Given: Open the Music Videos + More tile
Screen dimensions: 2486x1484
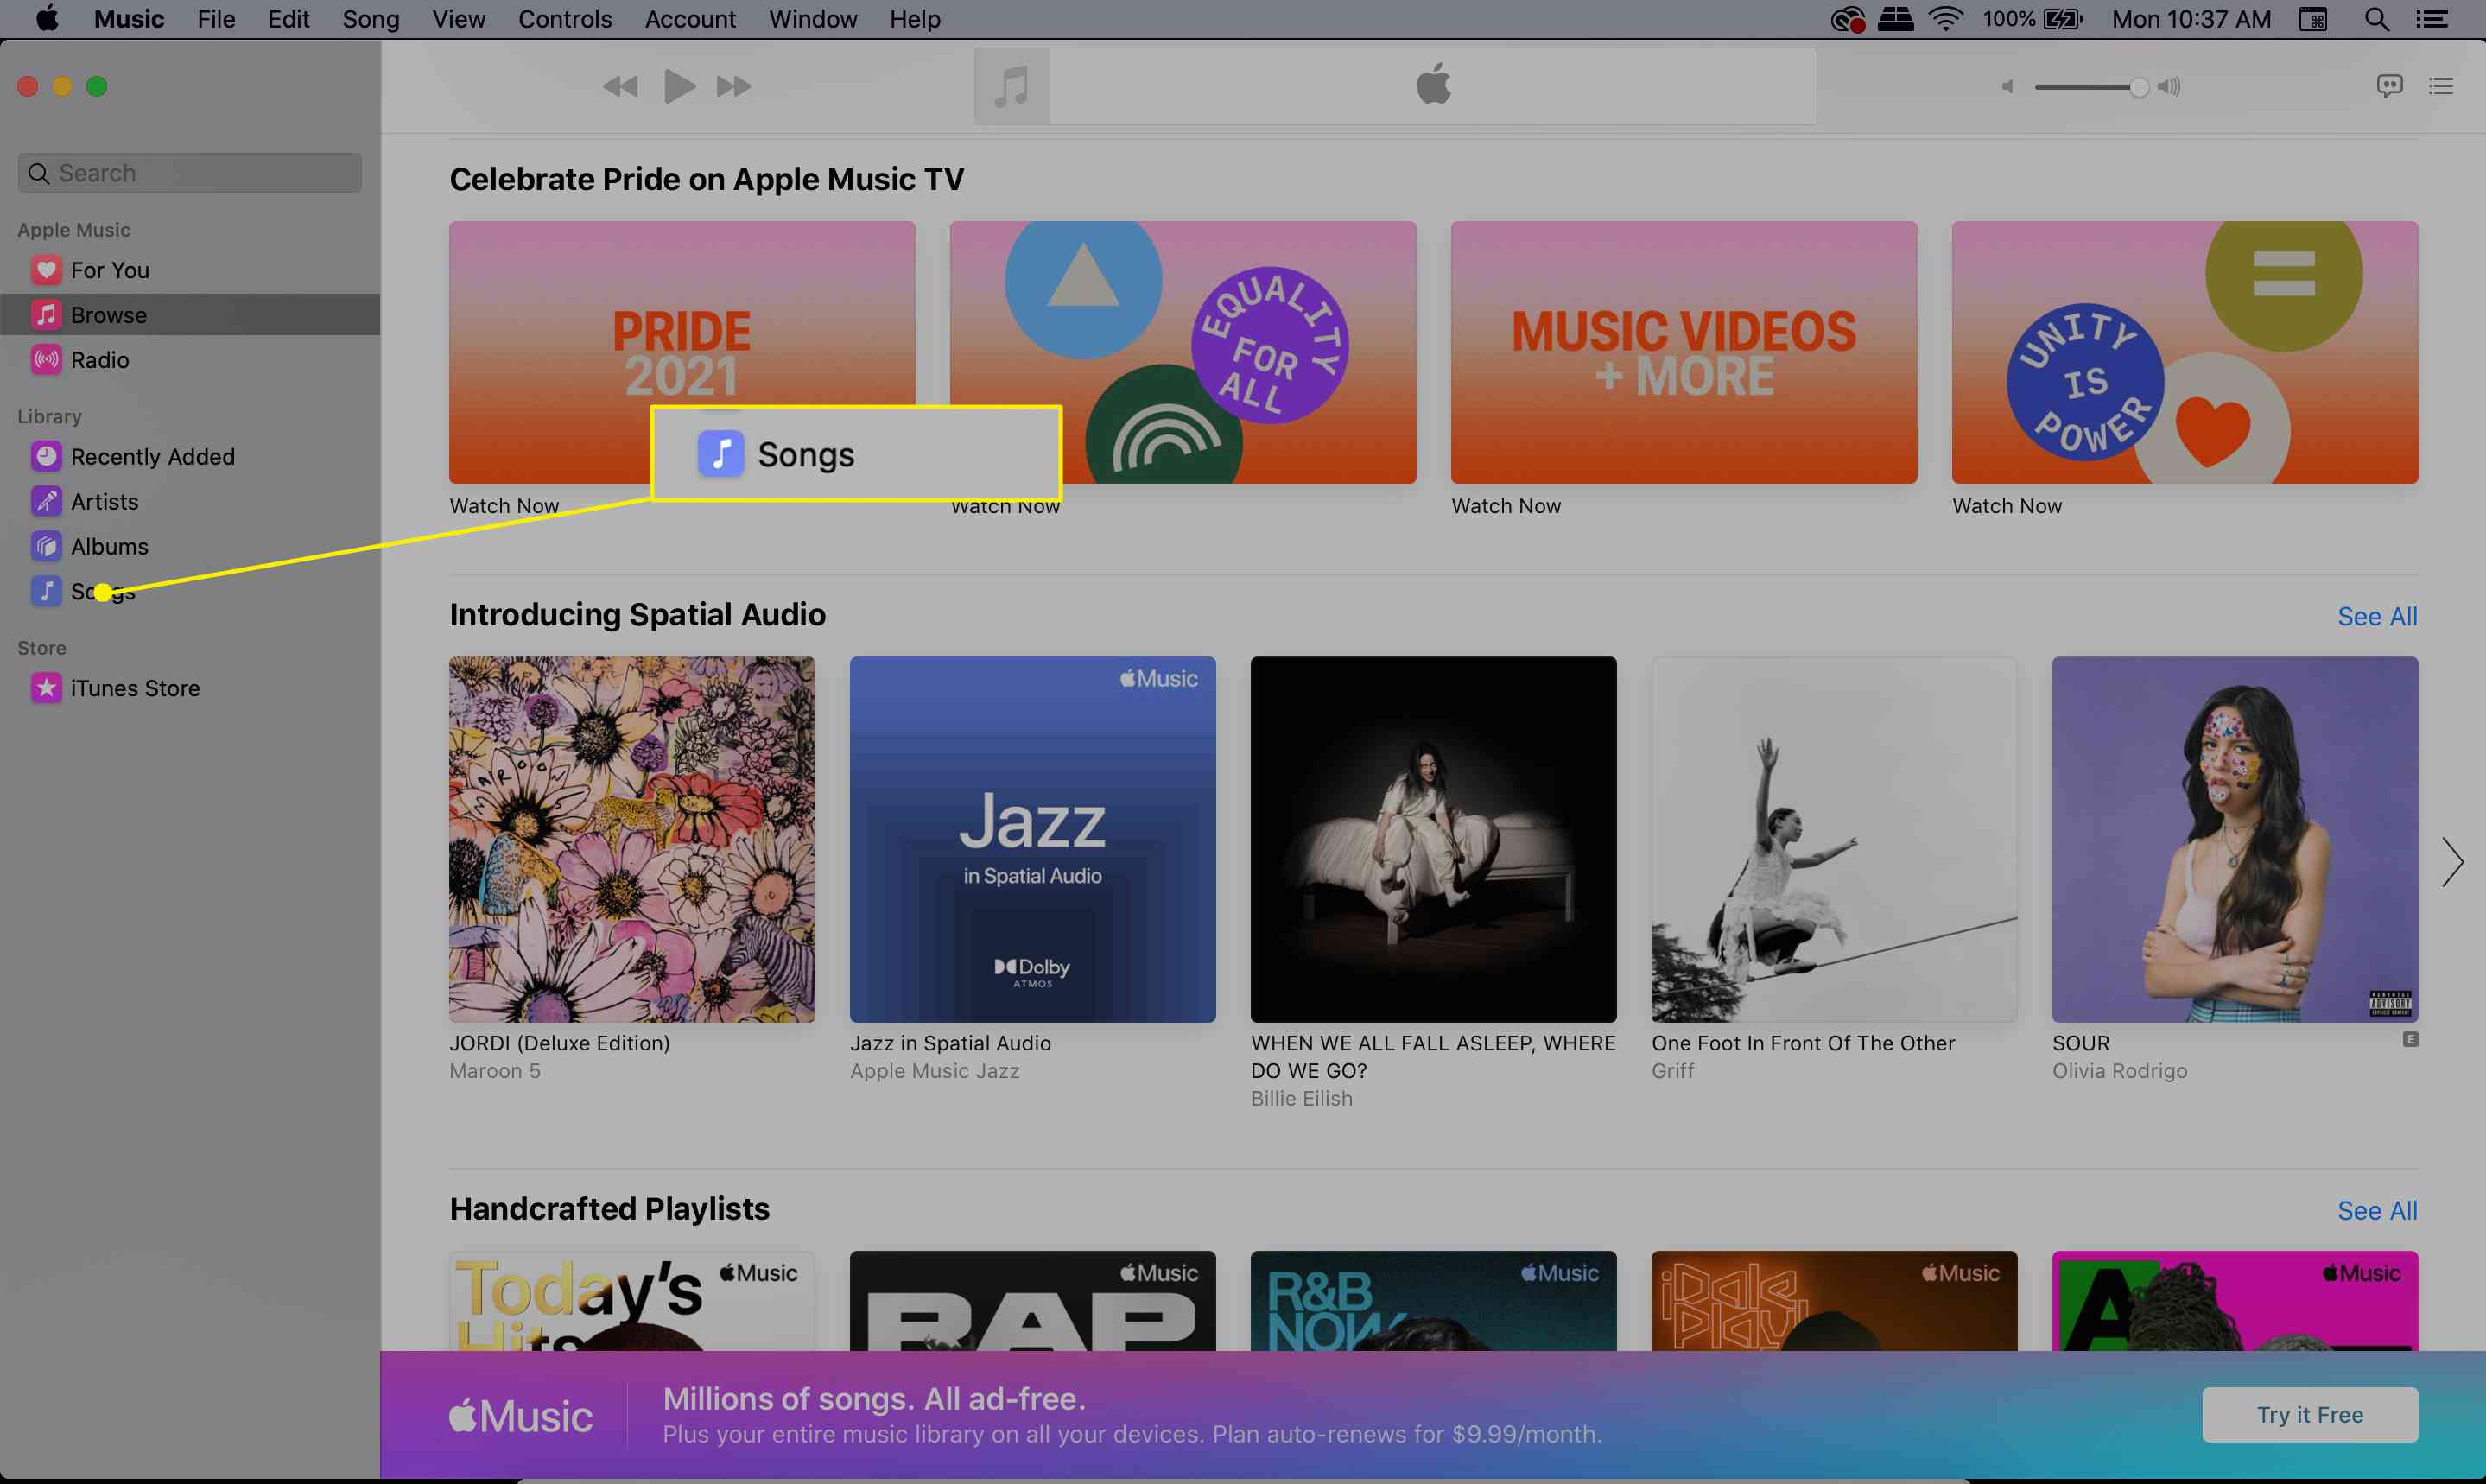Looking at the screenshot, I should tap(1684, 352).
